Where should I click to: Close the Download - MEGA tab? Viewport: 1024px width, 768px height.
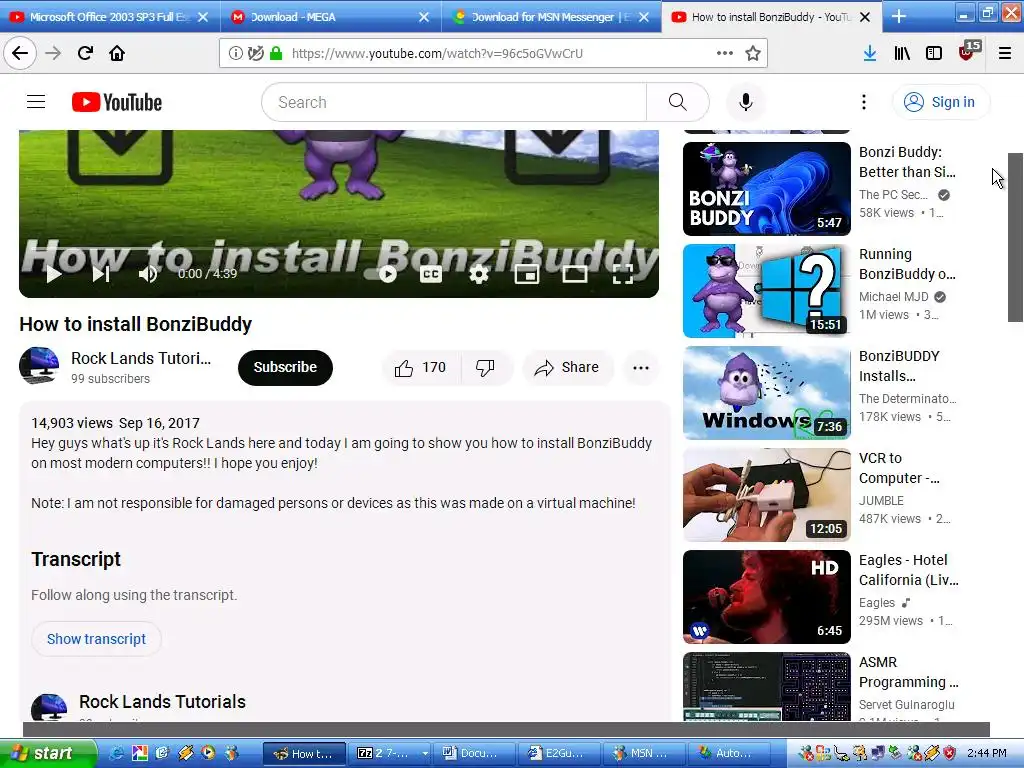point(424,17)
